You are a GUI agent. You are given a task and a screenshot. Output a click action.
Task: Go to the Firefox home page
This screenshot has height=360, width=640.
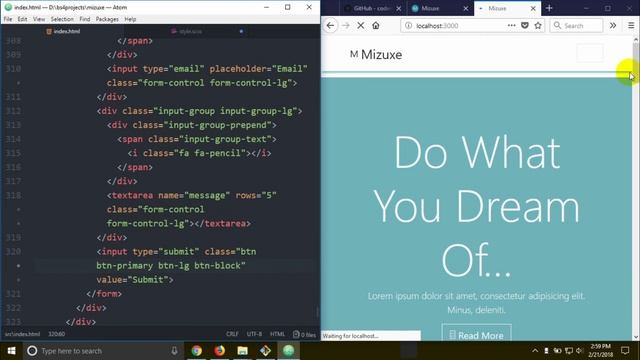point(376,25)
